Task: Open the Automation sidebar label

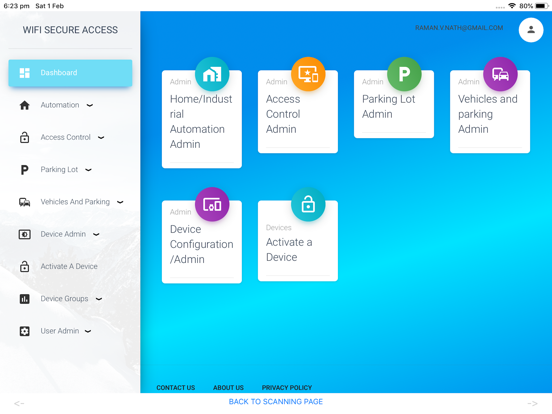Action: (x=60, y=105)
